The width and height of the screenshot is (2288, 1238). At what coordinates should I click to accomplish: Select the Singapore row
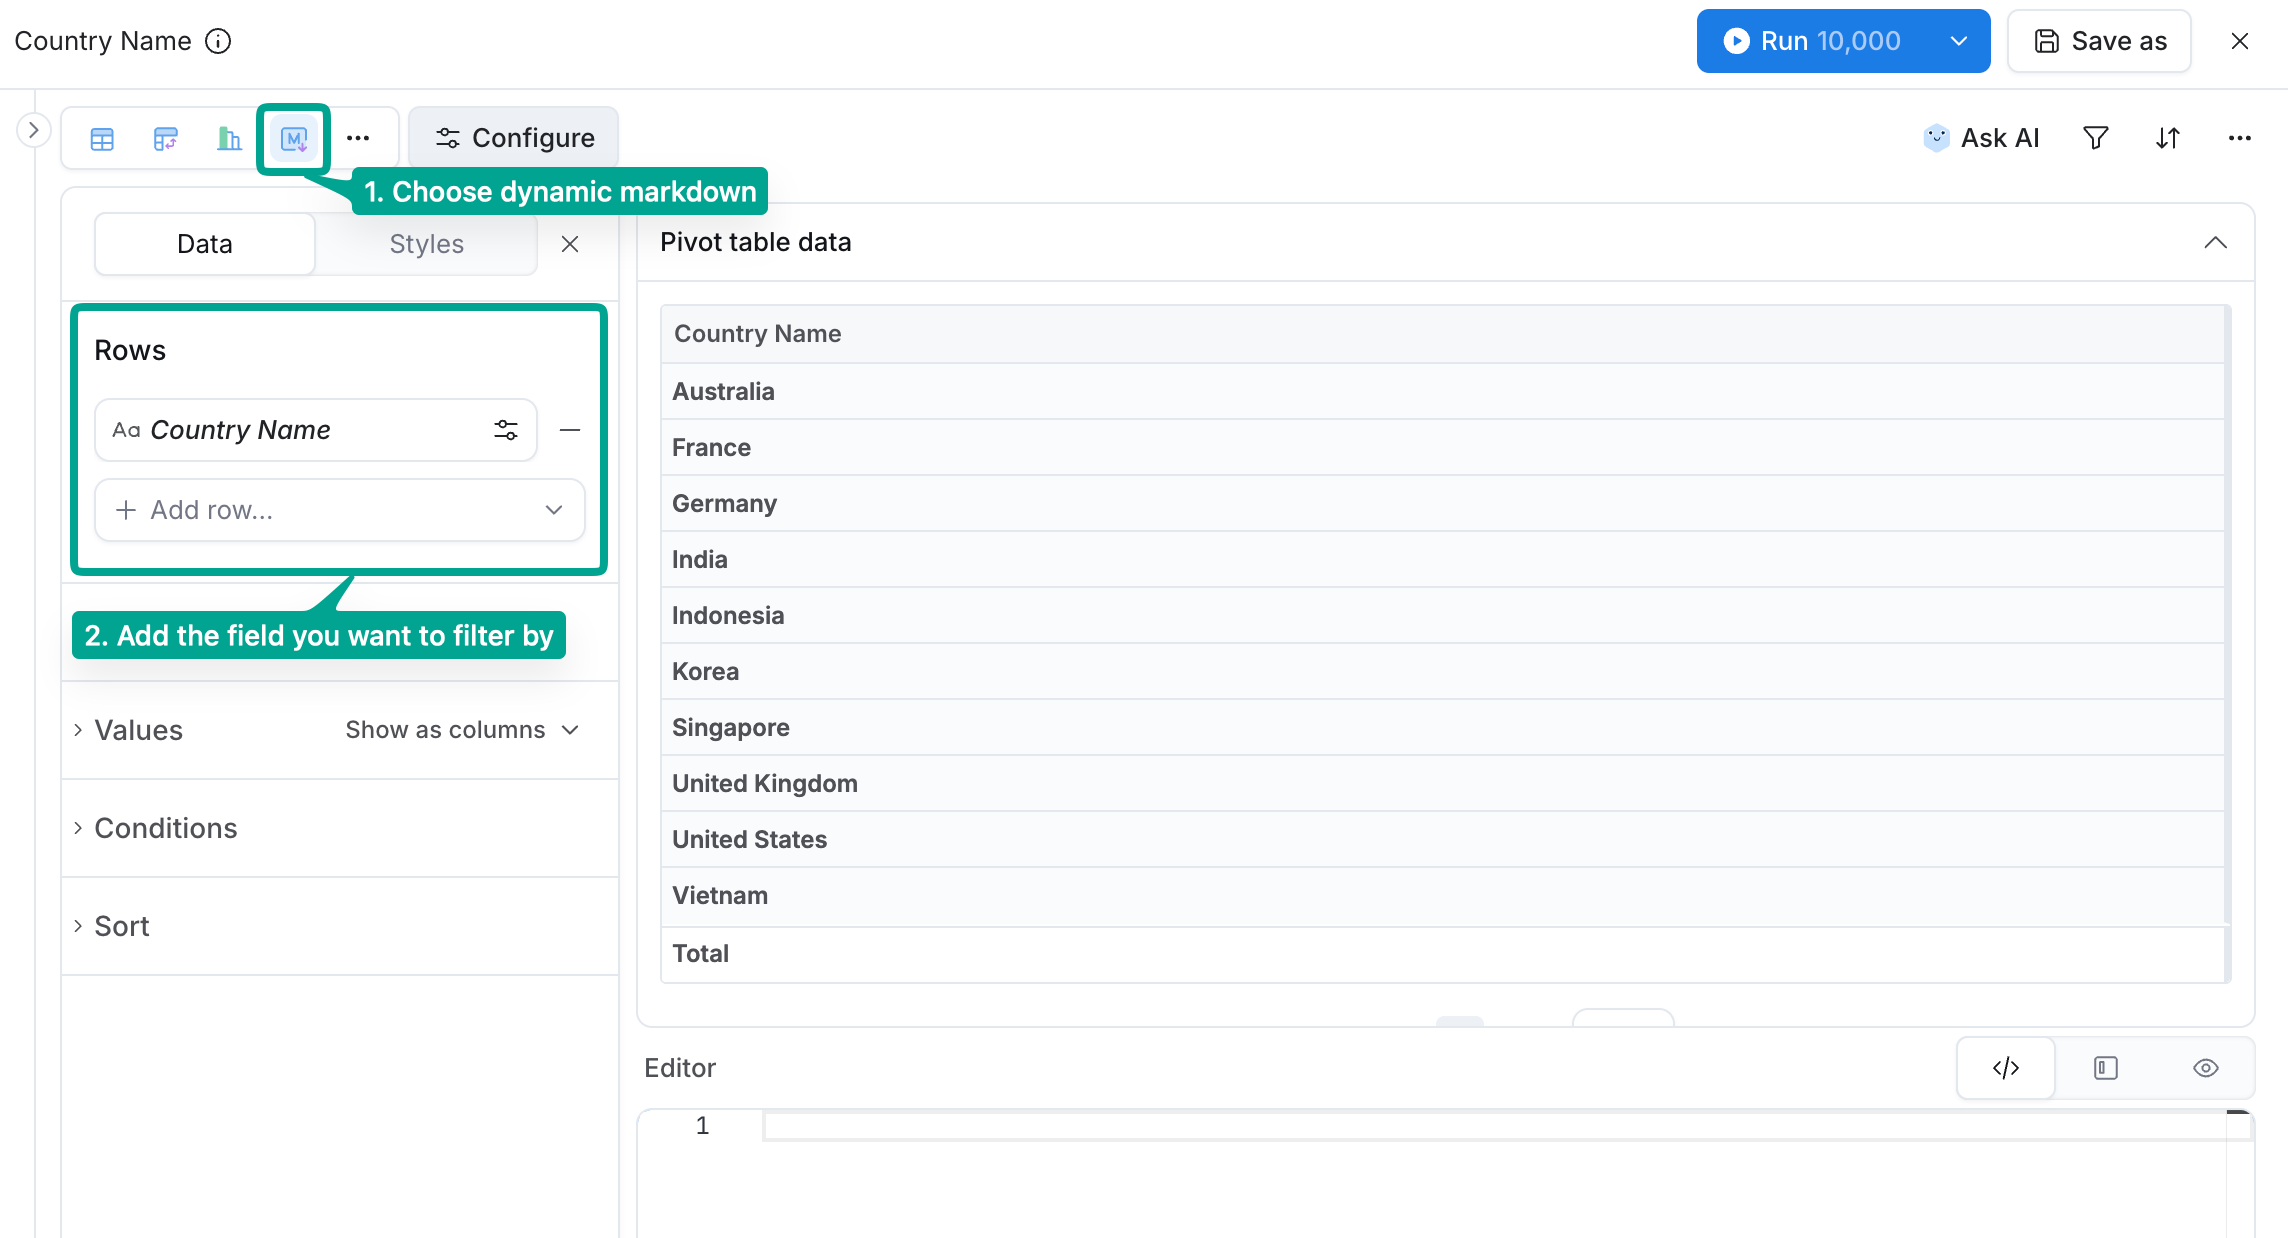coord(1442,727)
